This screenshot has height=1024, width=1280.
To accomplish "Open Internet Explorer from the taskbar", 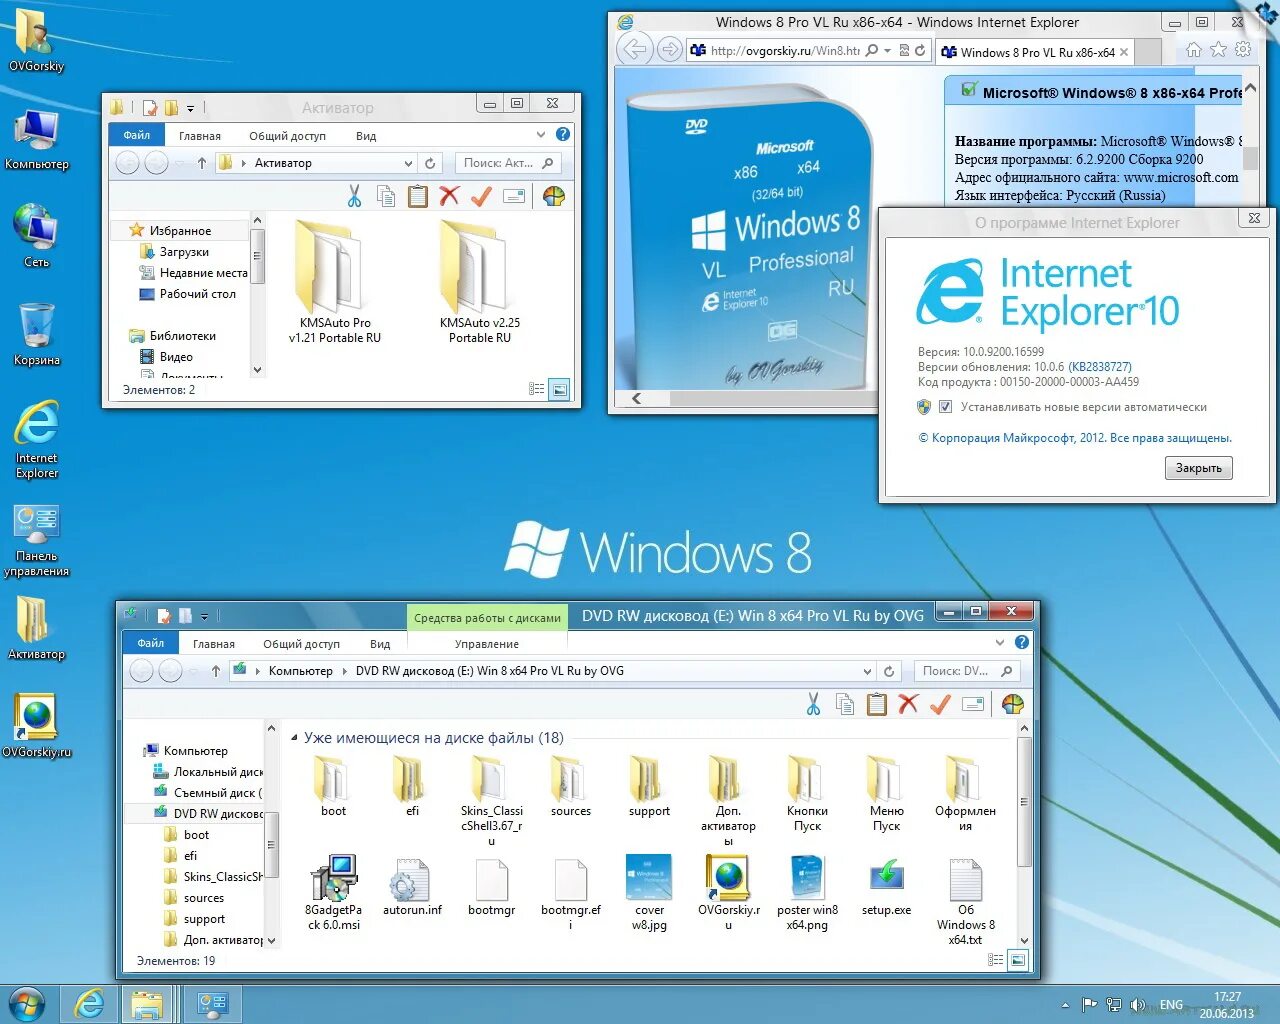I will point(89,1004).
